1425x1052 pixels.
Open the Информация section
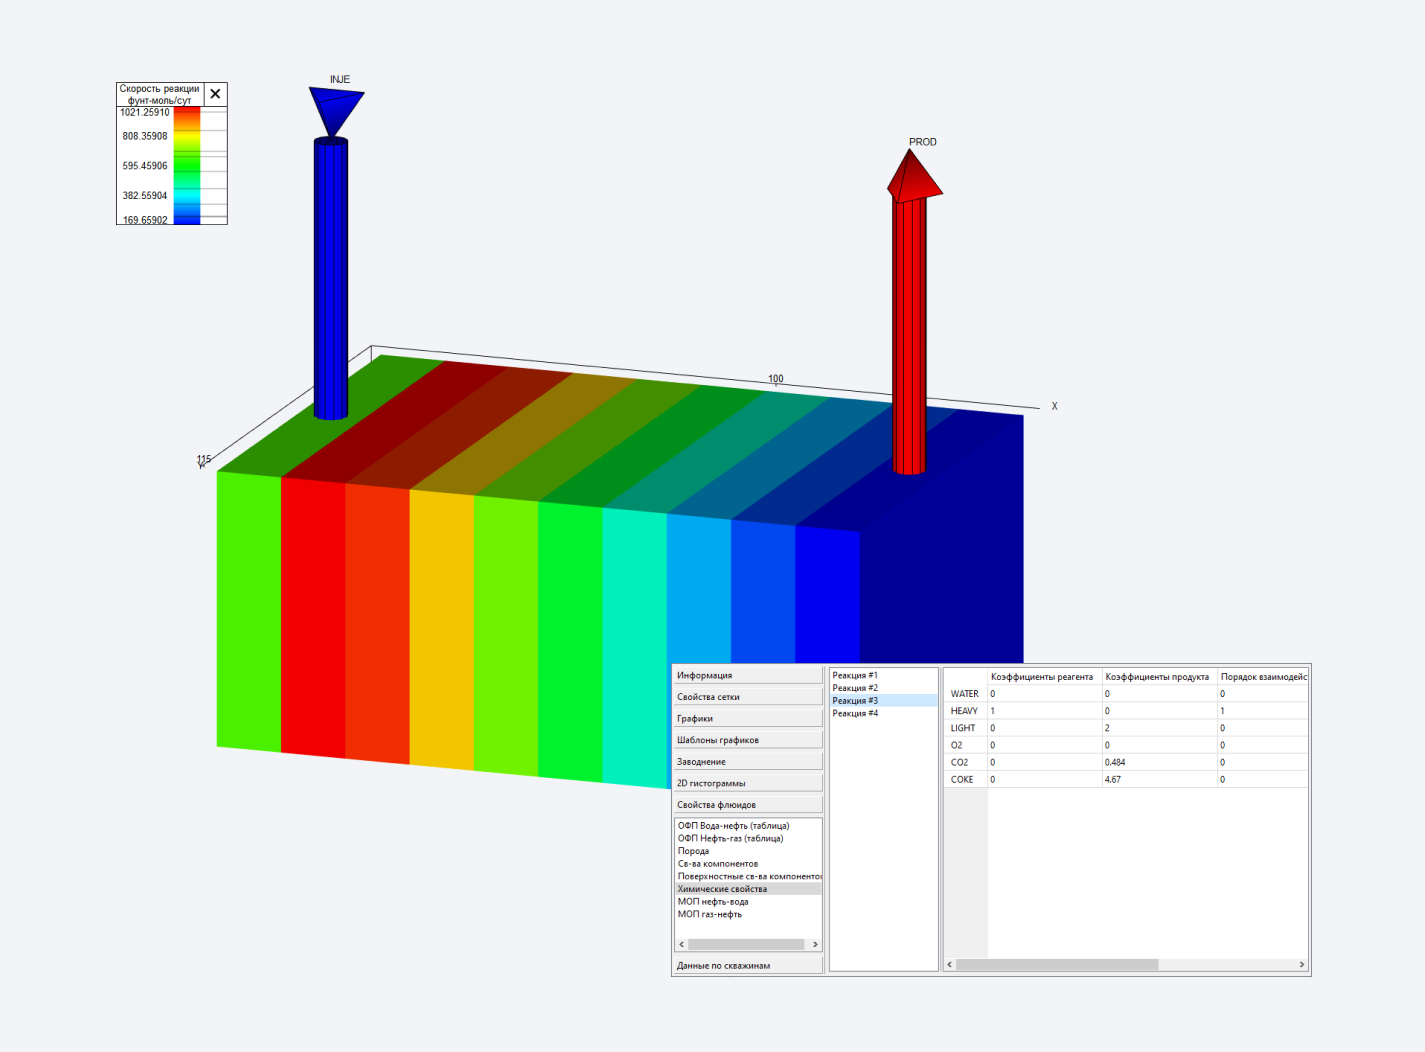[748, 675]
